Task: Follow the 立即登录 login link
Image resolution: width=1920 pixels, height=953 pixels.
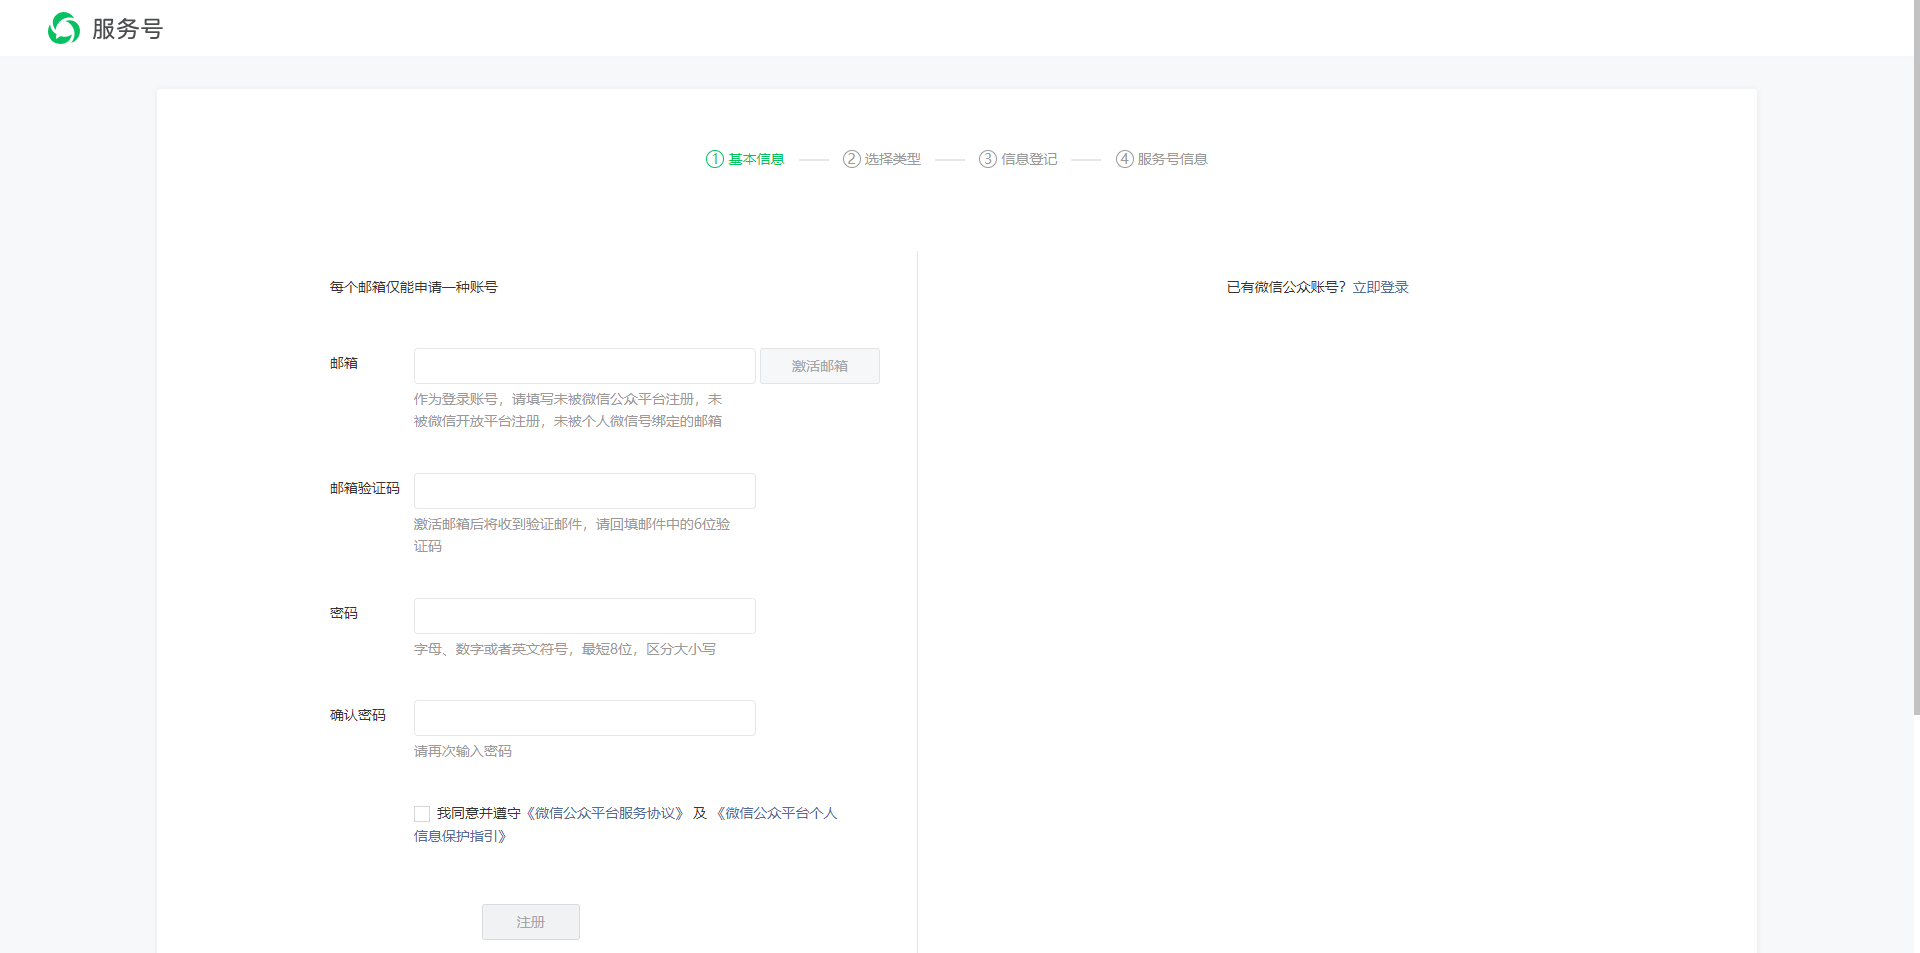Action: 1380,287
